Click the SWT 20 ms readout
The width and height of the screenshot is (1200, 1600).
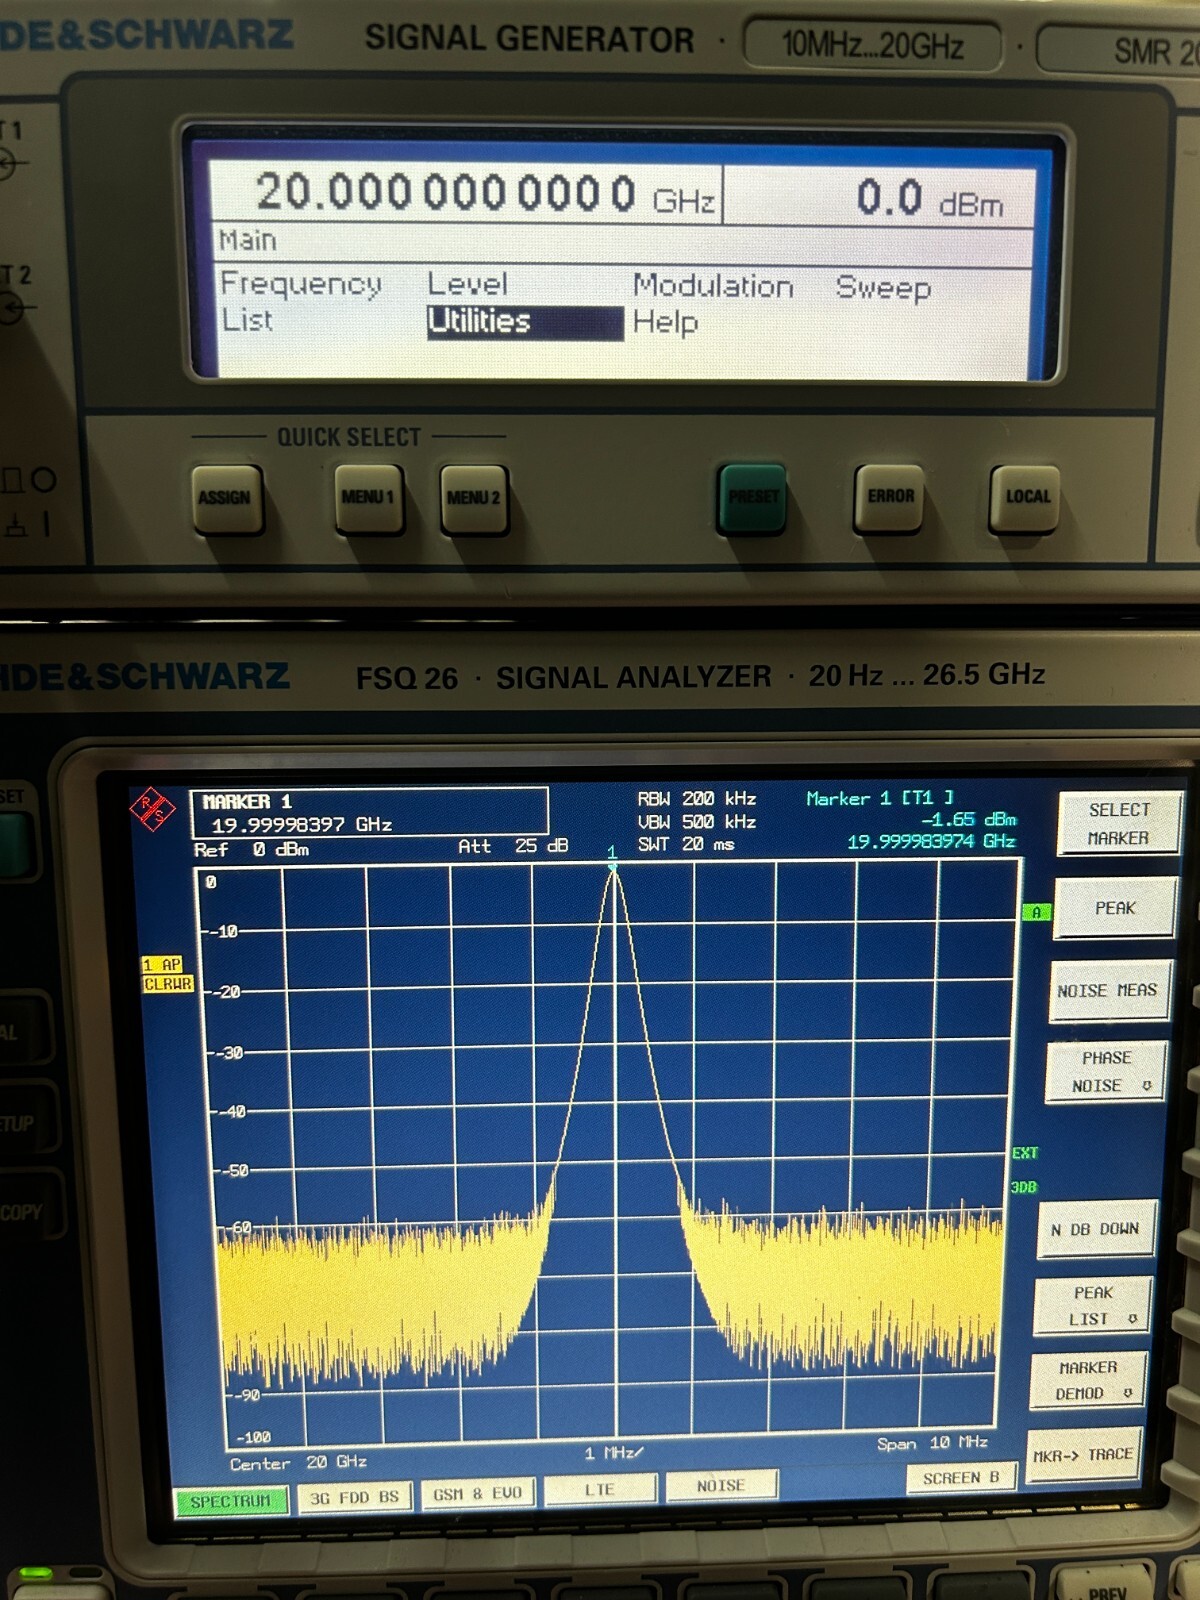coord(686,844)
